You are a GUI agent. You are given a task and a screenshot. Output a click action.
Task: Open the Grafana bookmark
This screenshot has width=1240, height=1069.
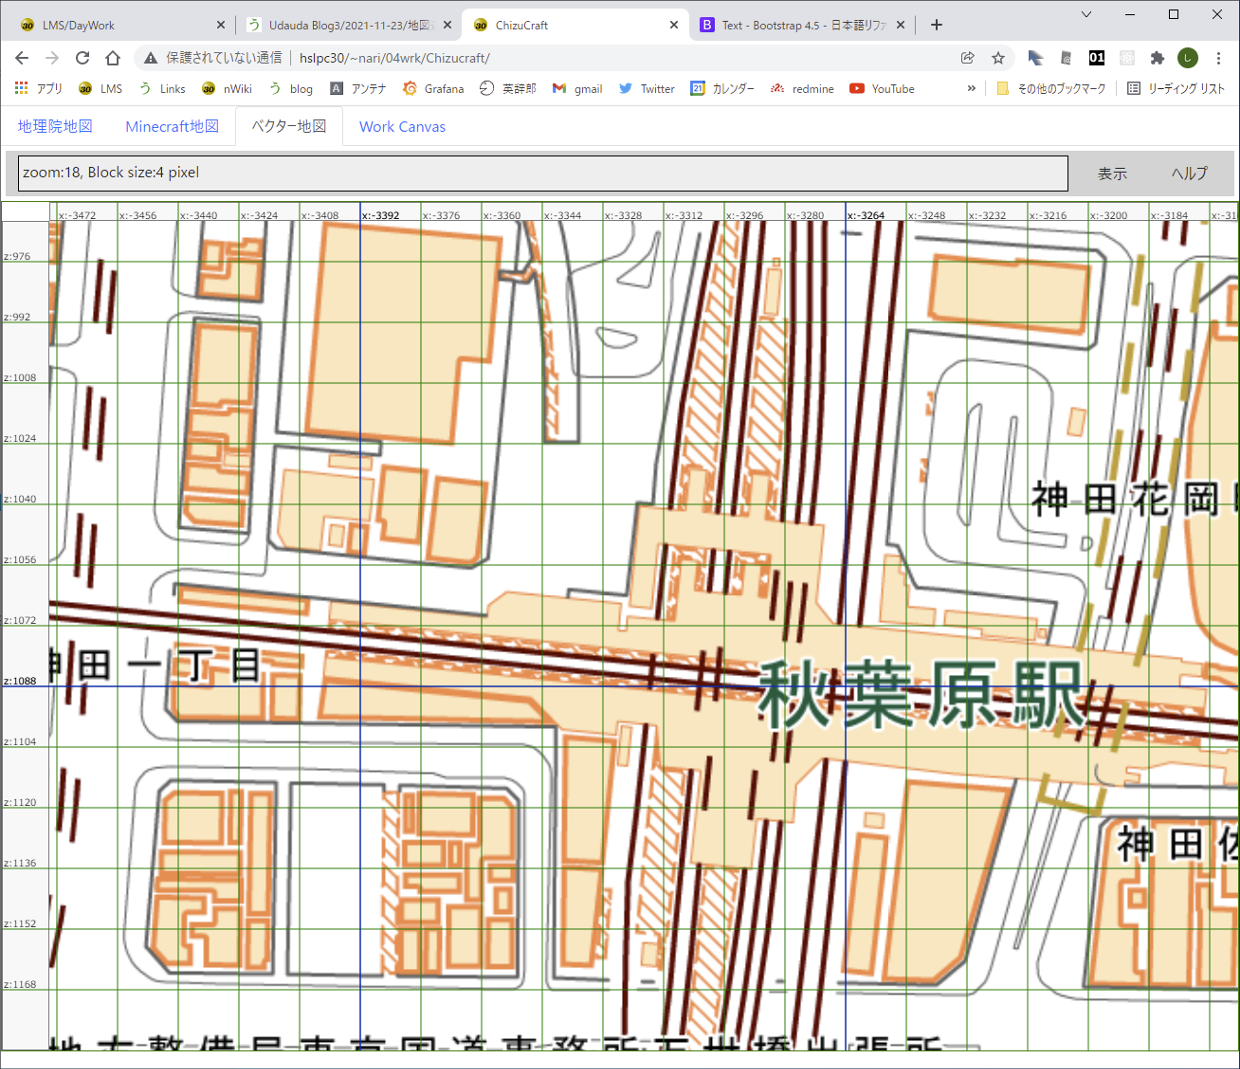[433, 89]
